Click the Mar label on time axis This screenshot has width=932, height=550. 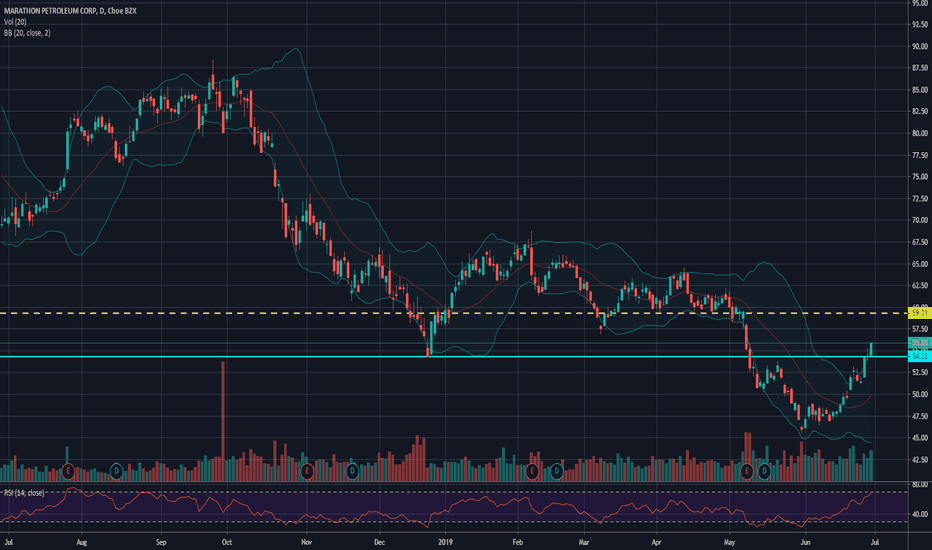tap(584, 542)
